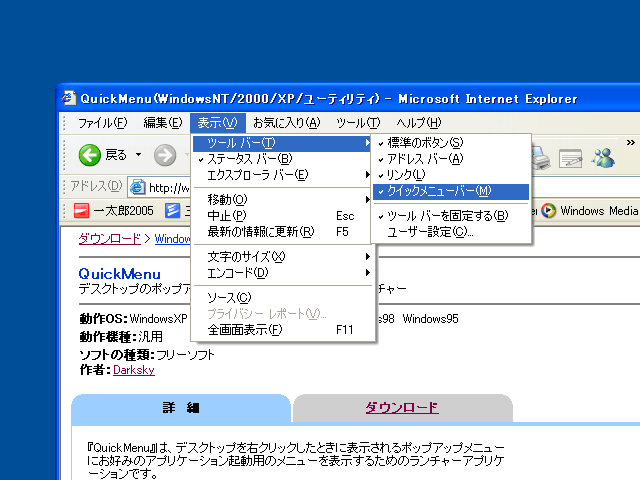Screen dimensions: 640x480
Task: Click the Print toolbar icon
Action: 541,158
